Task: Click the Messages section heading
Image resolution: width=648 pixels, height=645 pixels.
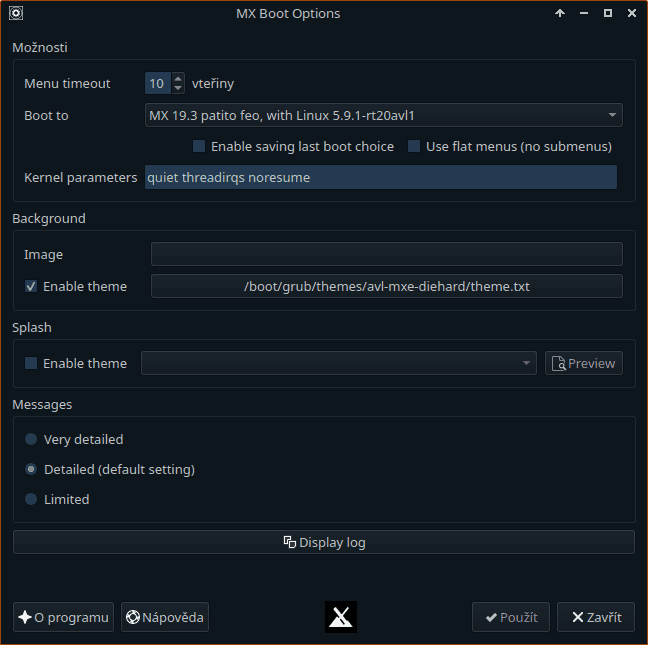Action: coord(42,405)
